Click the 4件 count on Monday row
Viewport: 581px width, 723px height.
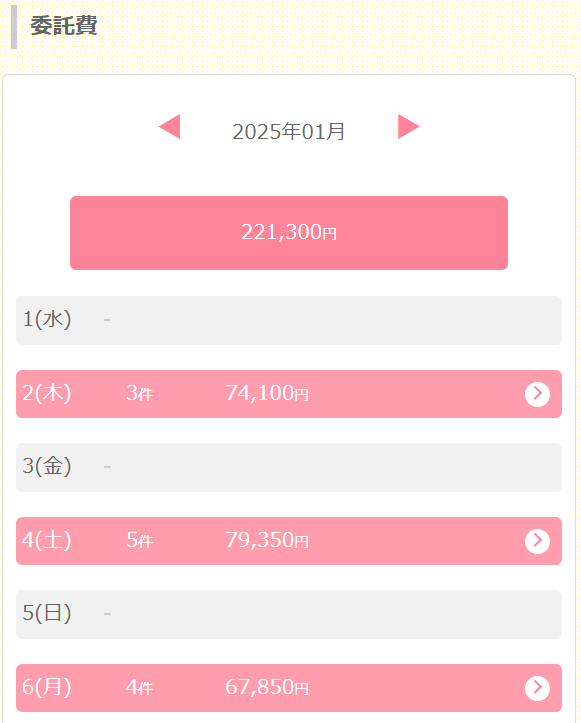click(139, 687)
